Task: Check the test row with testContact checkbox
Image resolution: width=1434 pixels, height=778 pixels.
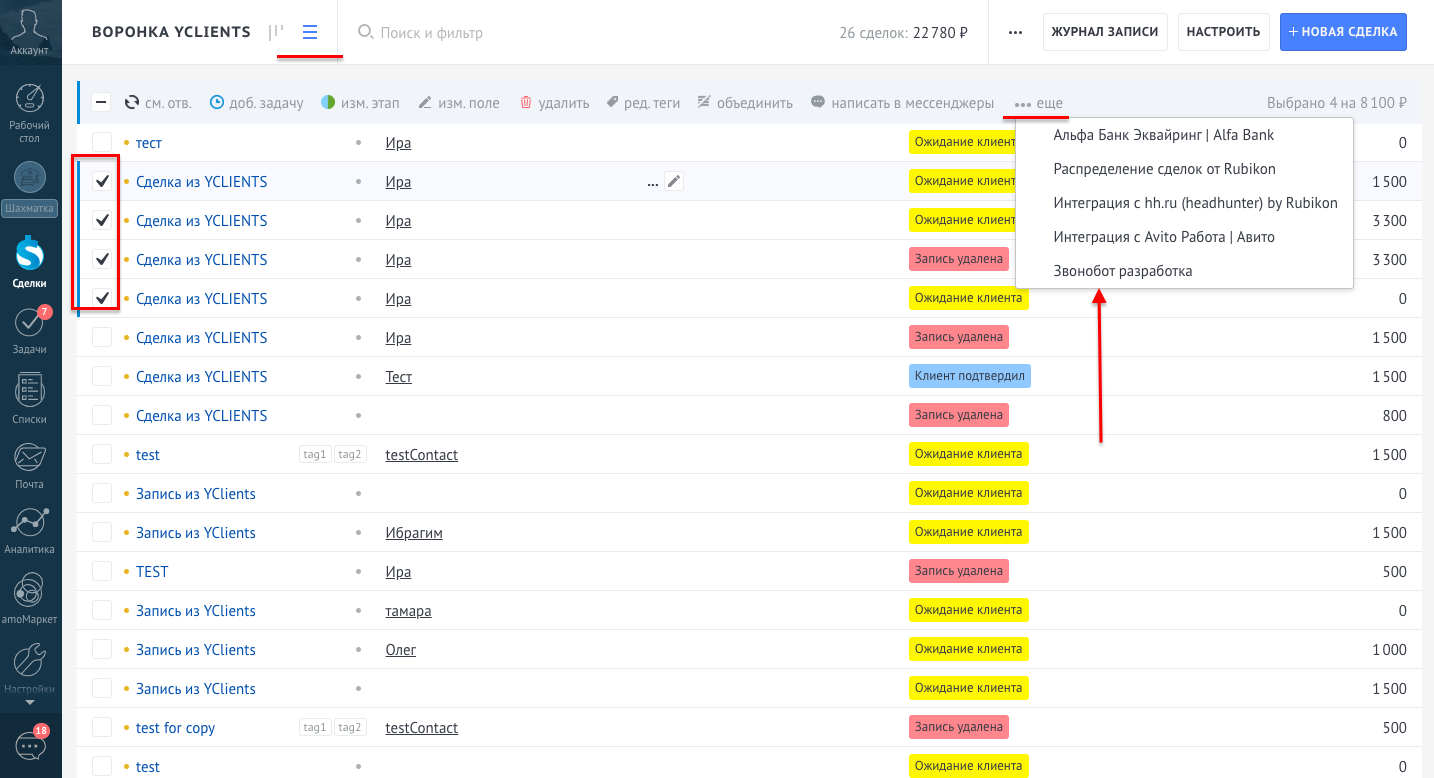Action: coord(102,454)
